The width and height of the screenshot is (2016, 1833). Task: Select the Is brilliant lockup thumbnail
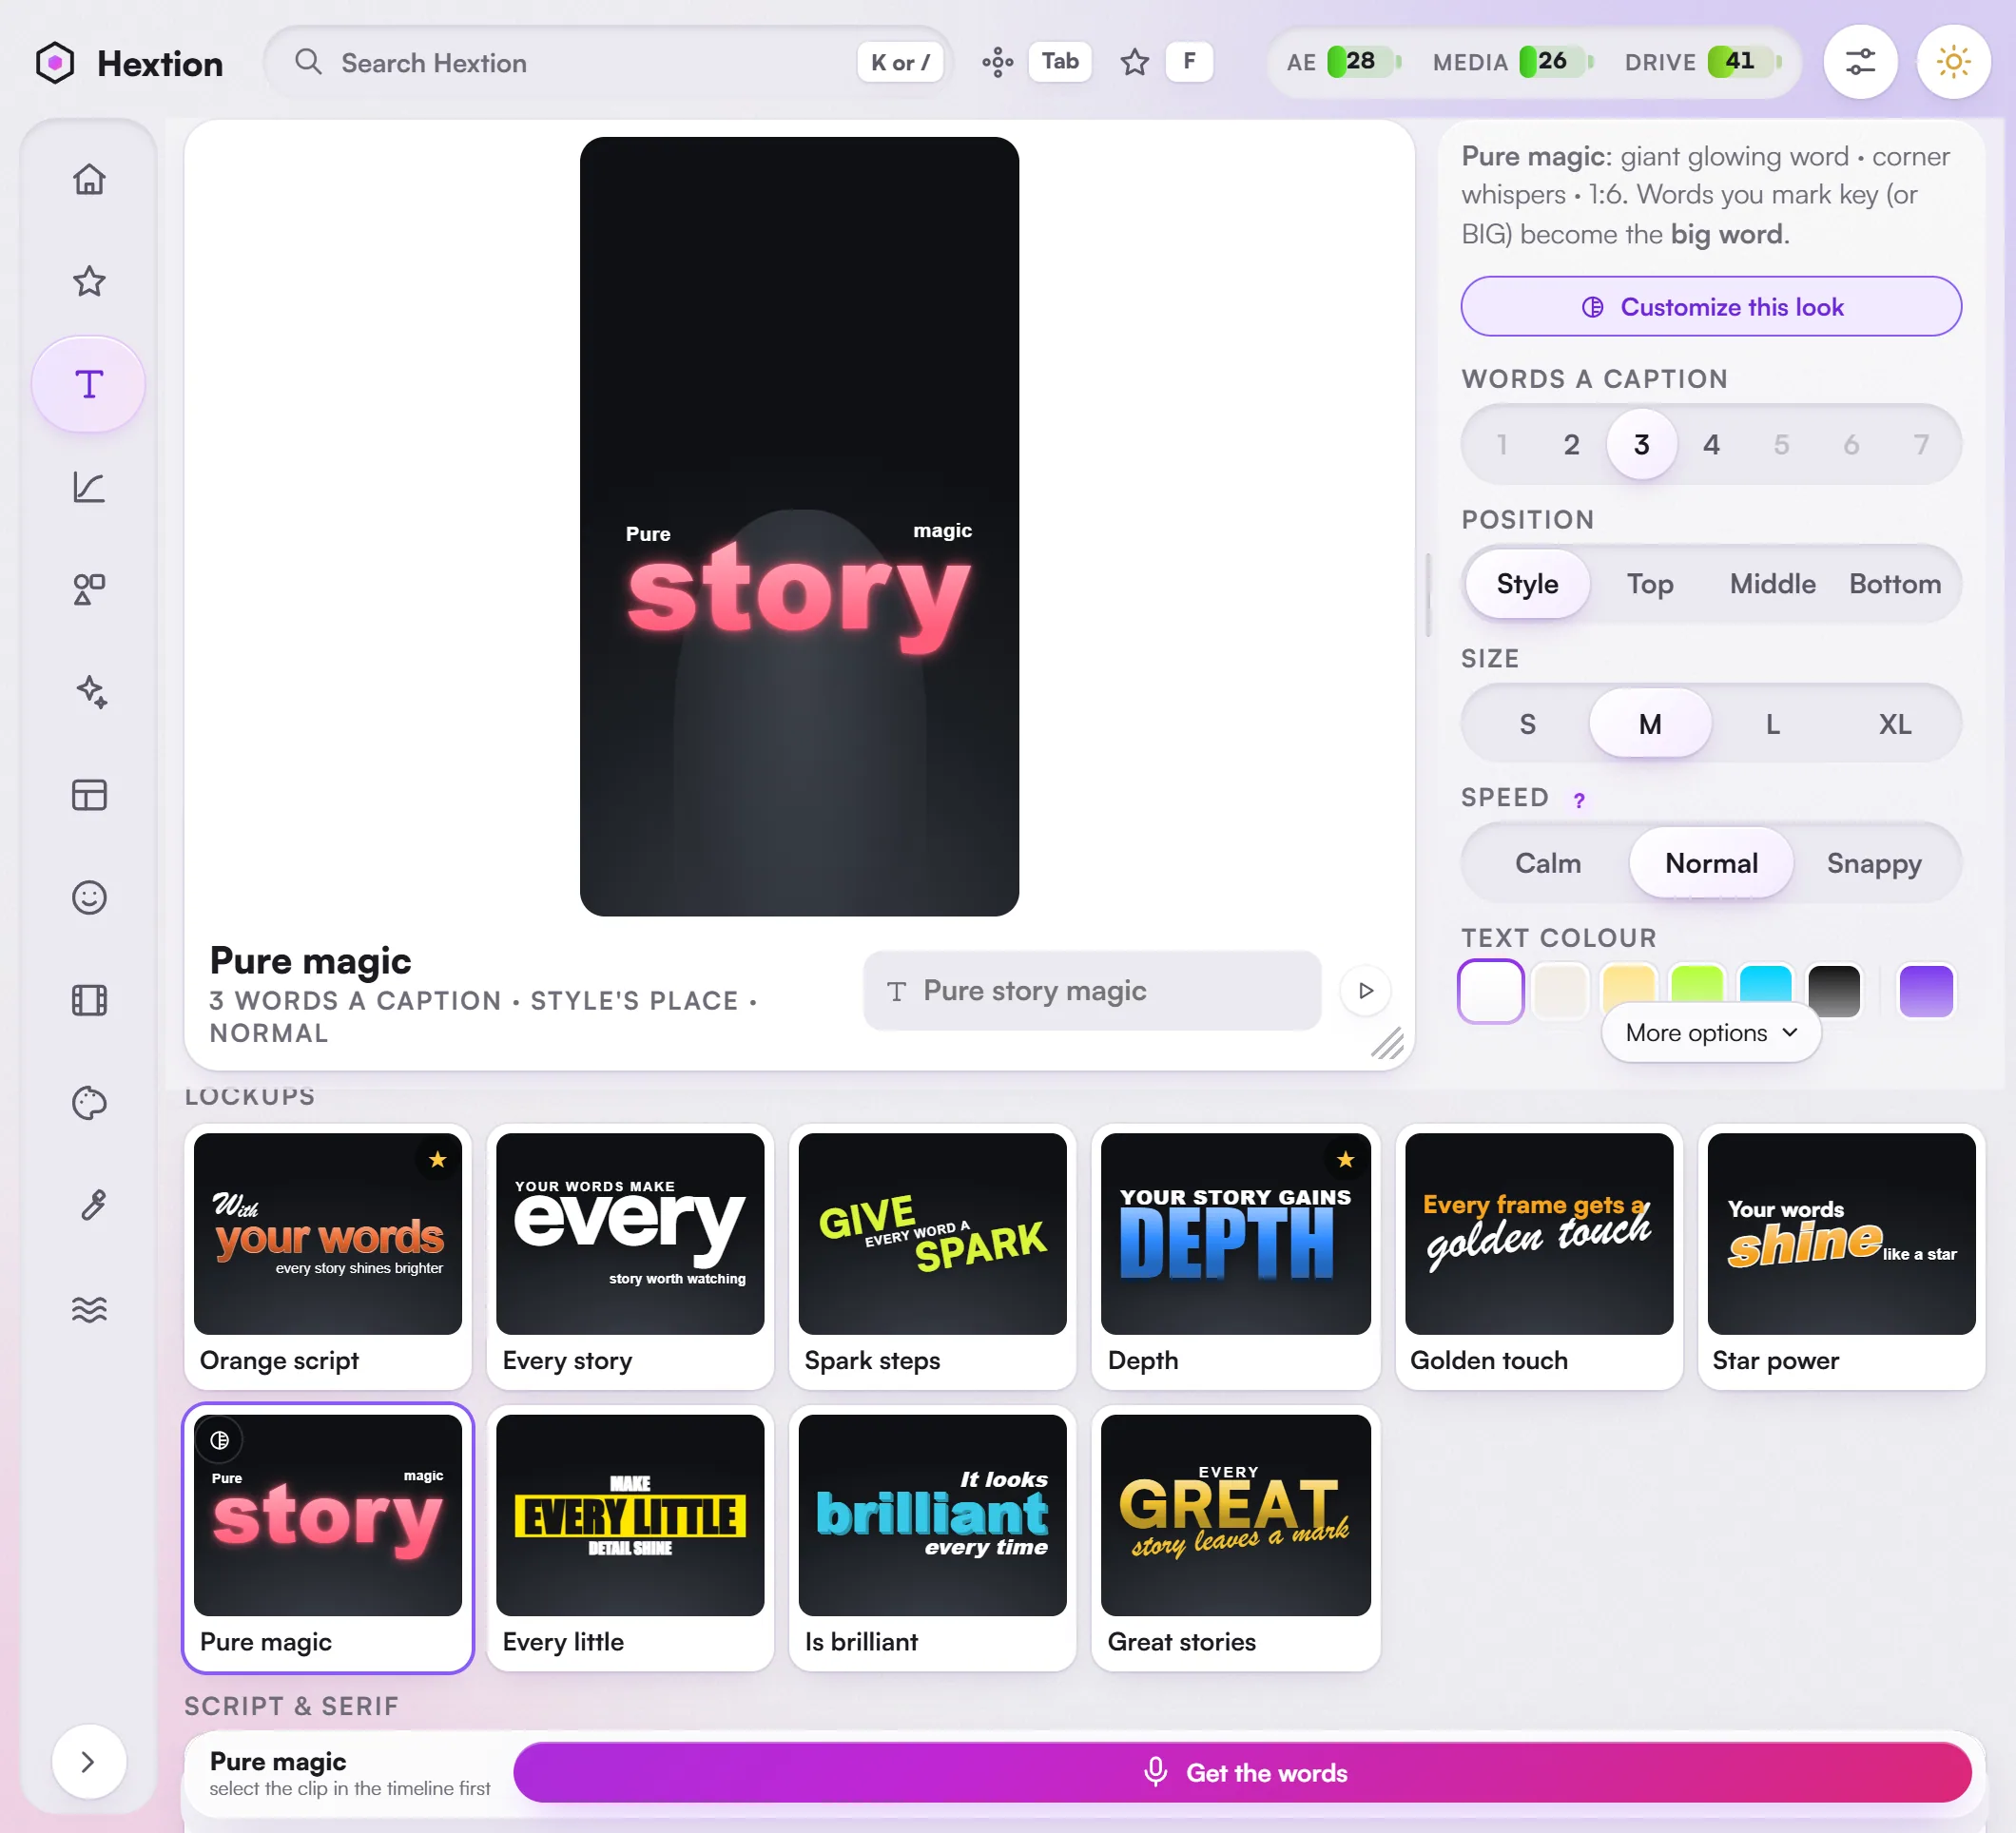click(932, 1538)
